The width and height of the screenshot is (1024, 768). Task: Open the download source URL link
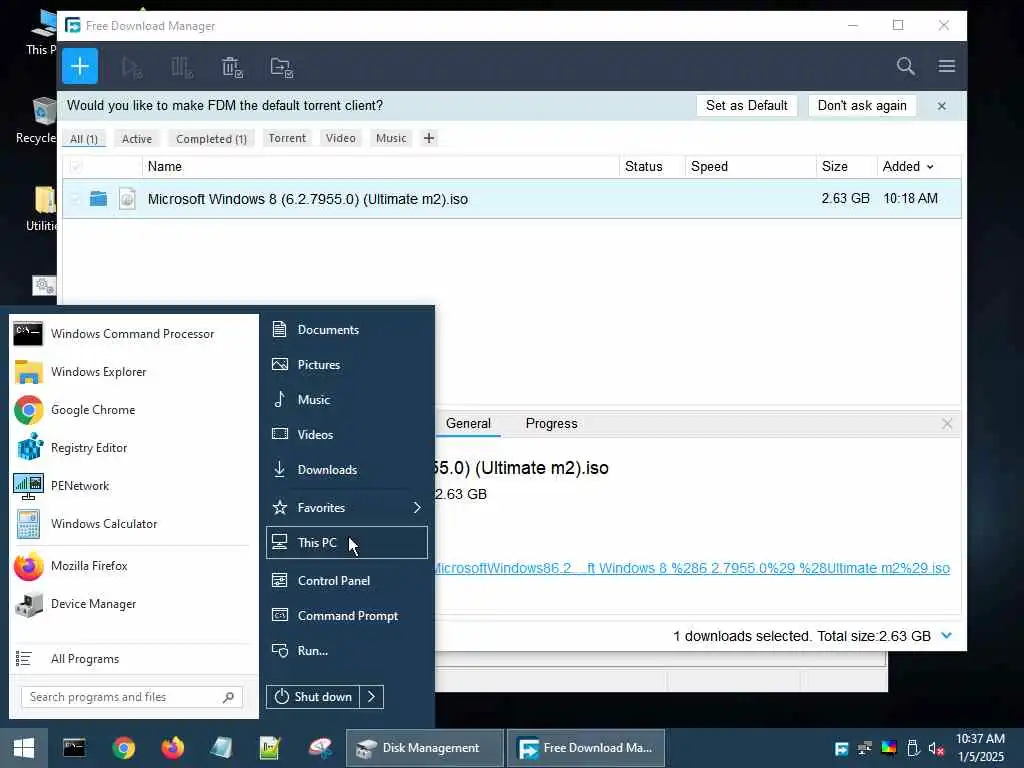tap(692, 568)
